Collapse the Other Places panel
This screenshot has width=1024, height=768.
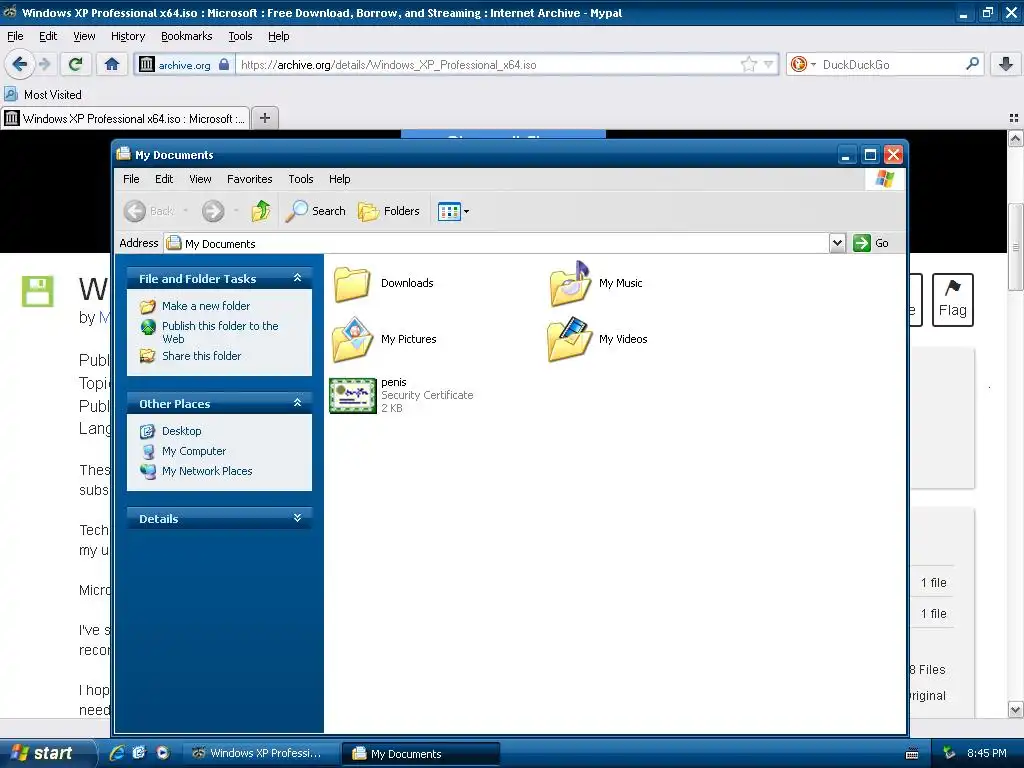pyautogui.click(x=297, y=403)
